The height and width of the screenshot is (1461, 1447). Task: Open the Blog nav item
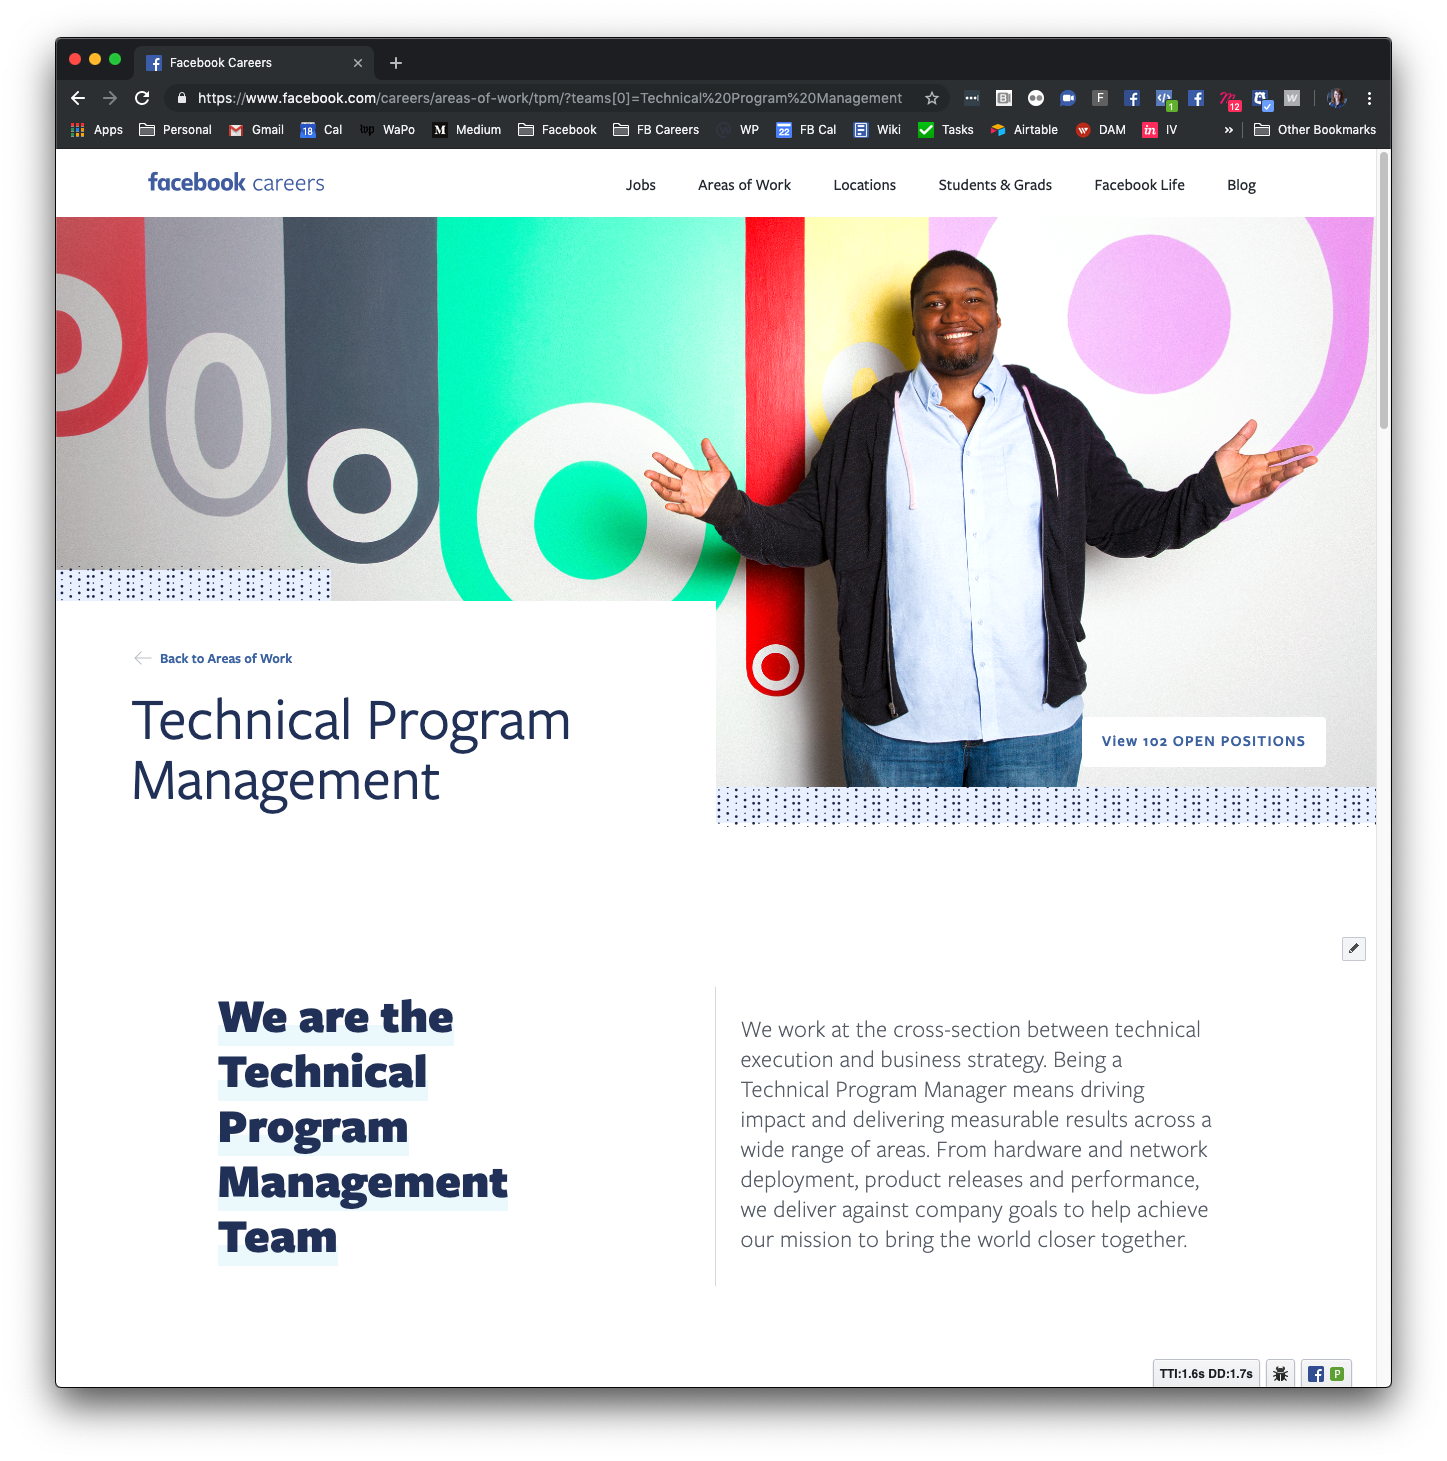pyautogui.click(x=1241, y=185)
